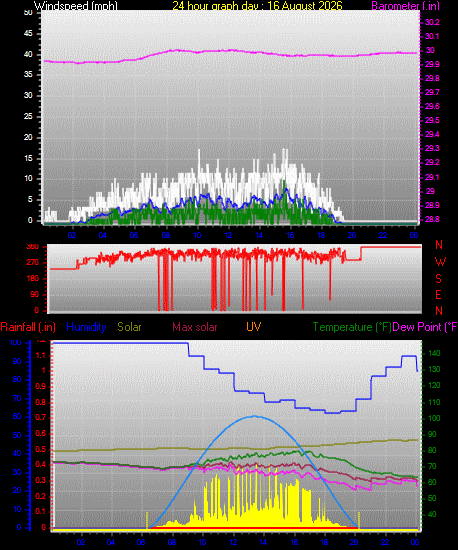Click the 100 tick on temperature axis
458x550 pixels.
433,418
